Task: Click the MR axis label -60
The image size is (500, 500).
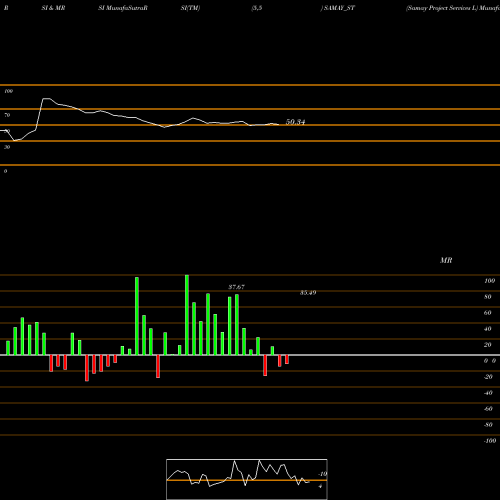Action: click(x=488, y=409)
